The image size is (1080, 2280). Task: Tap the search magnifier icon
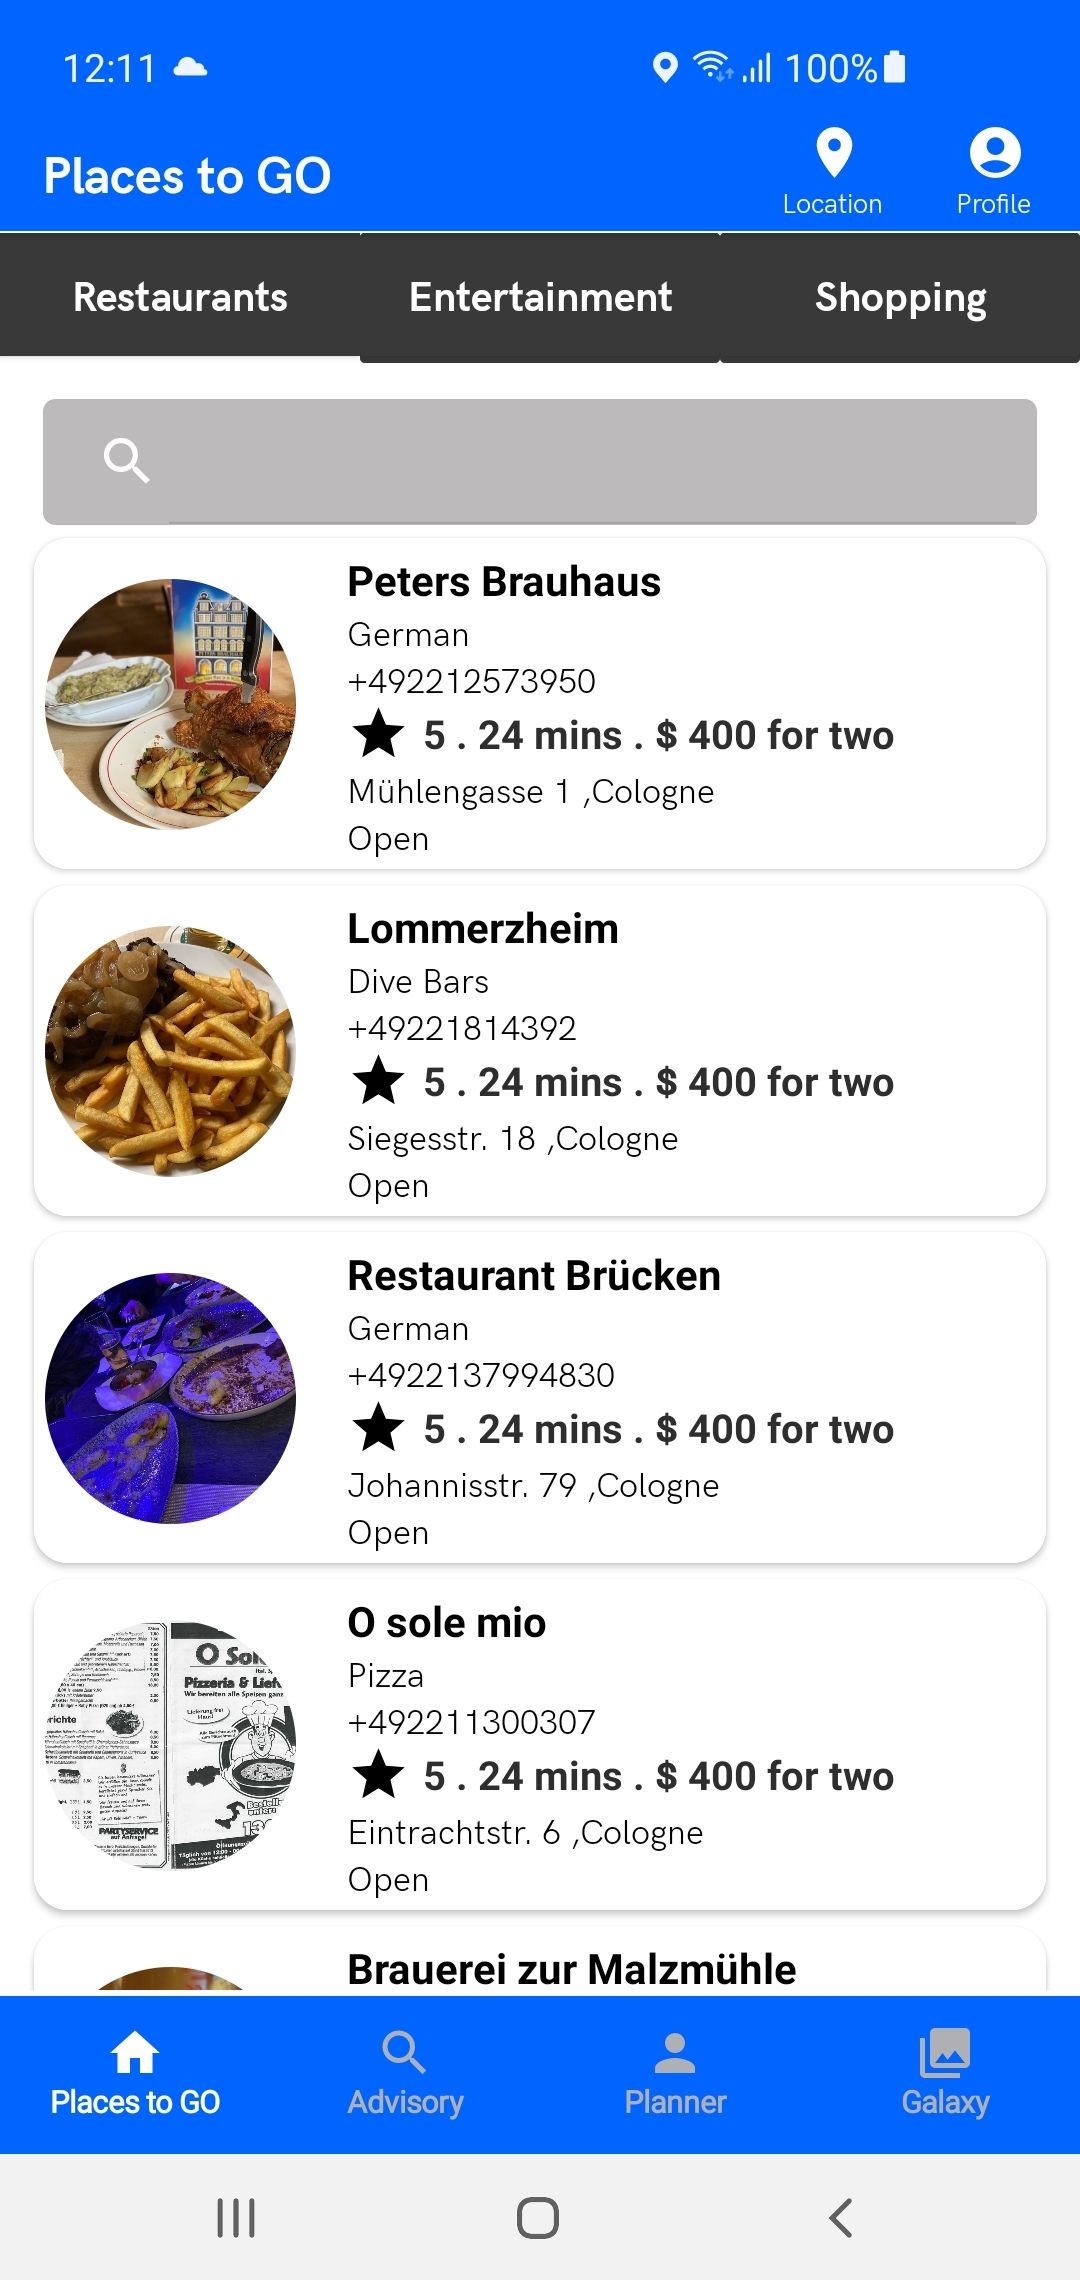pyautogui.click(x=126, y=461)
